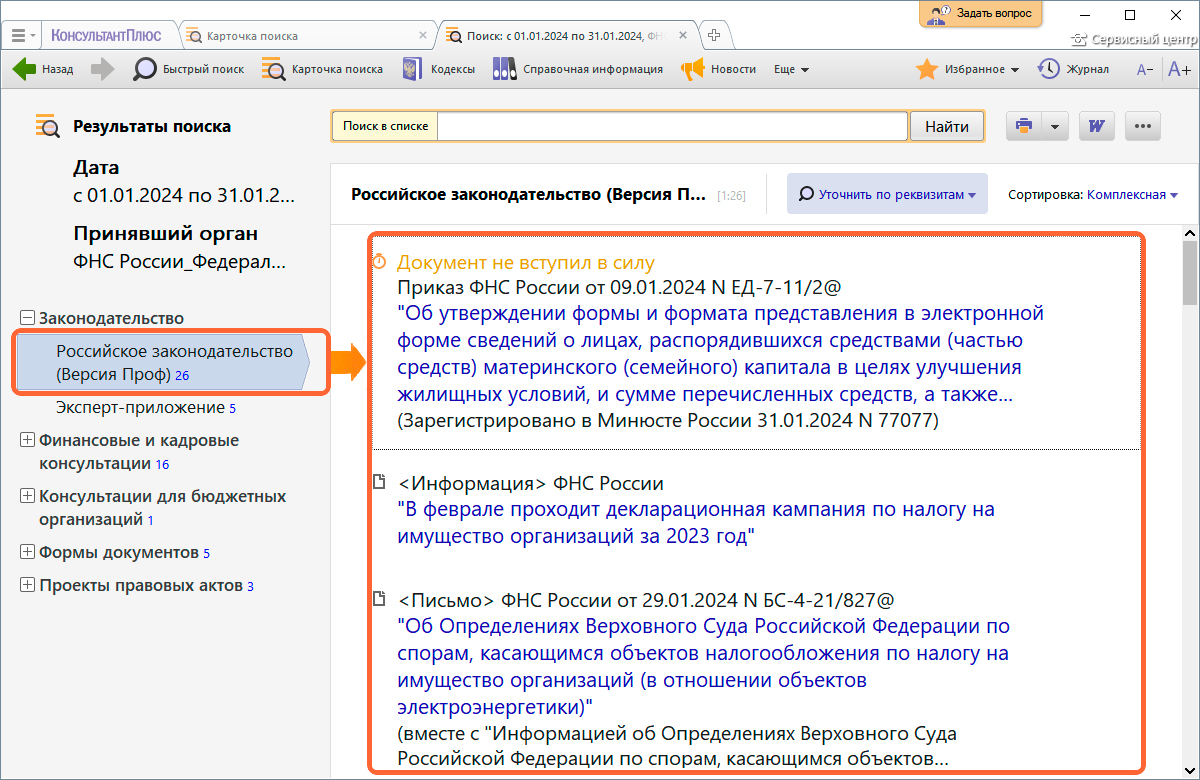Open Уточнить по реквизитам dropdown
The image size is (1200, 780).
tap(887, 194)
